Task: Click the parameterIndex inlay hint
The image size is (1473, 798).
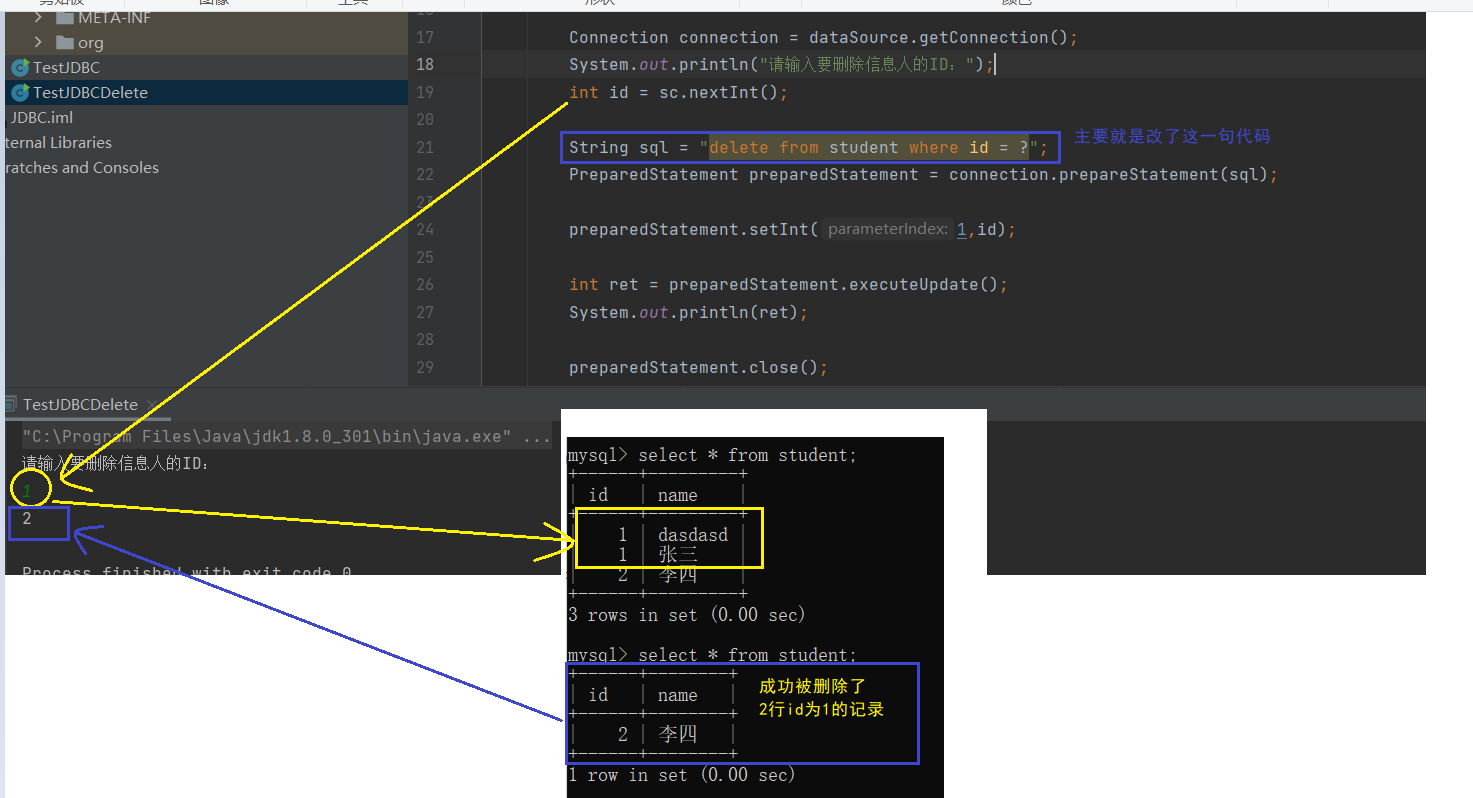Action: point(887,229)
